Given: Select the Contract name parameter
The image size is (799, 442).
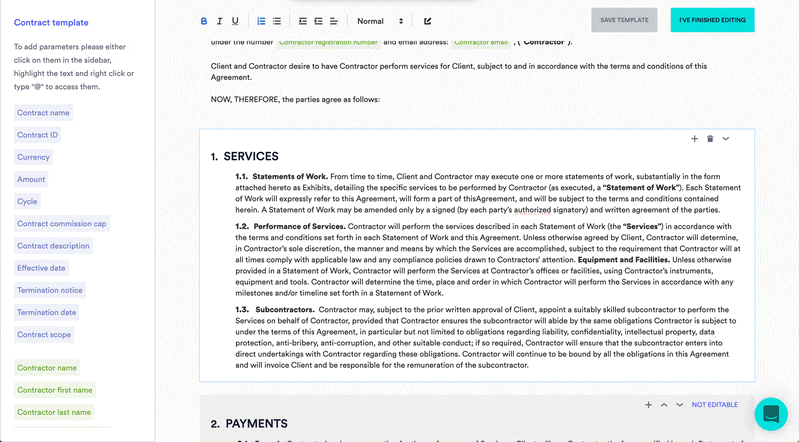Looking at the screenshot, I should click(43, 113).
